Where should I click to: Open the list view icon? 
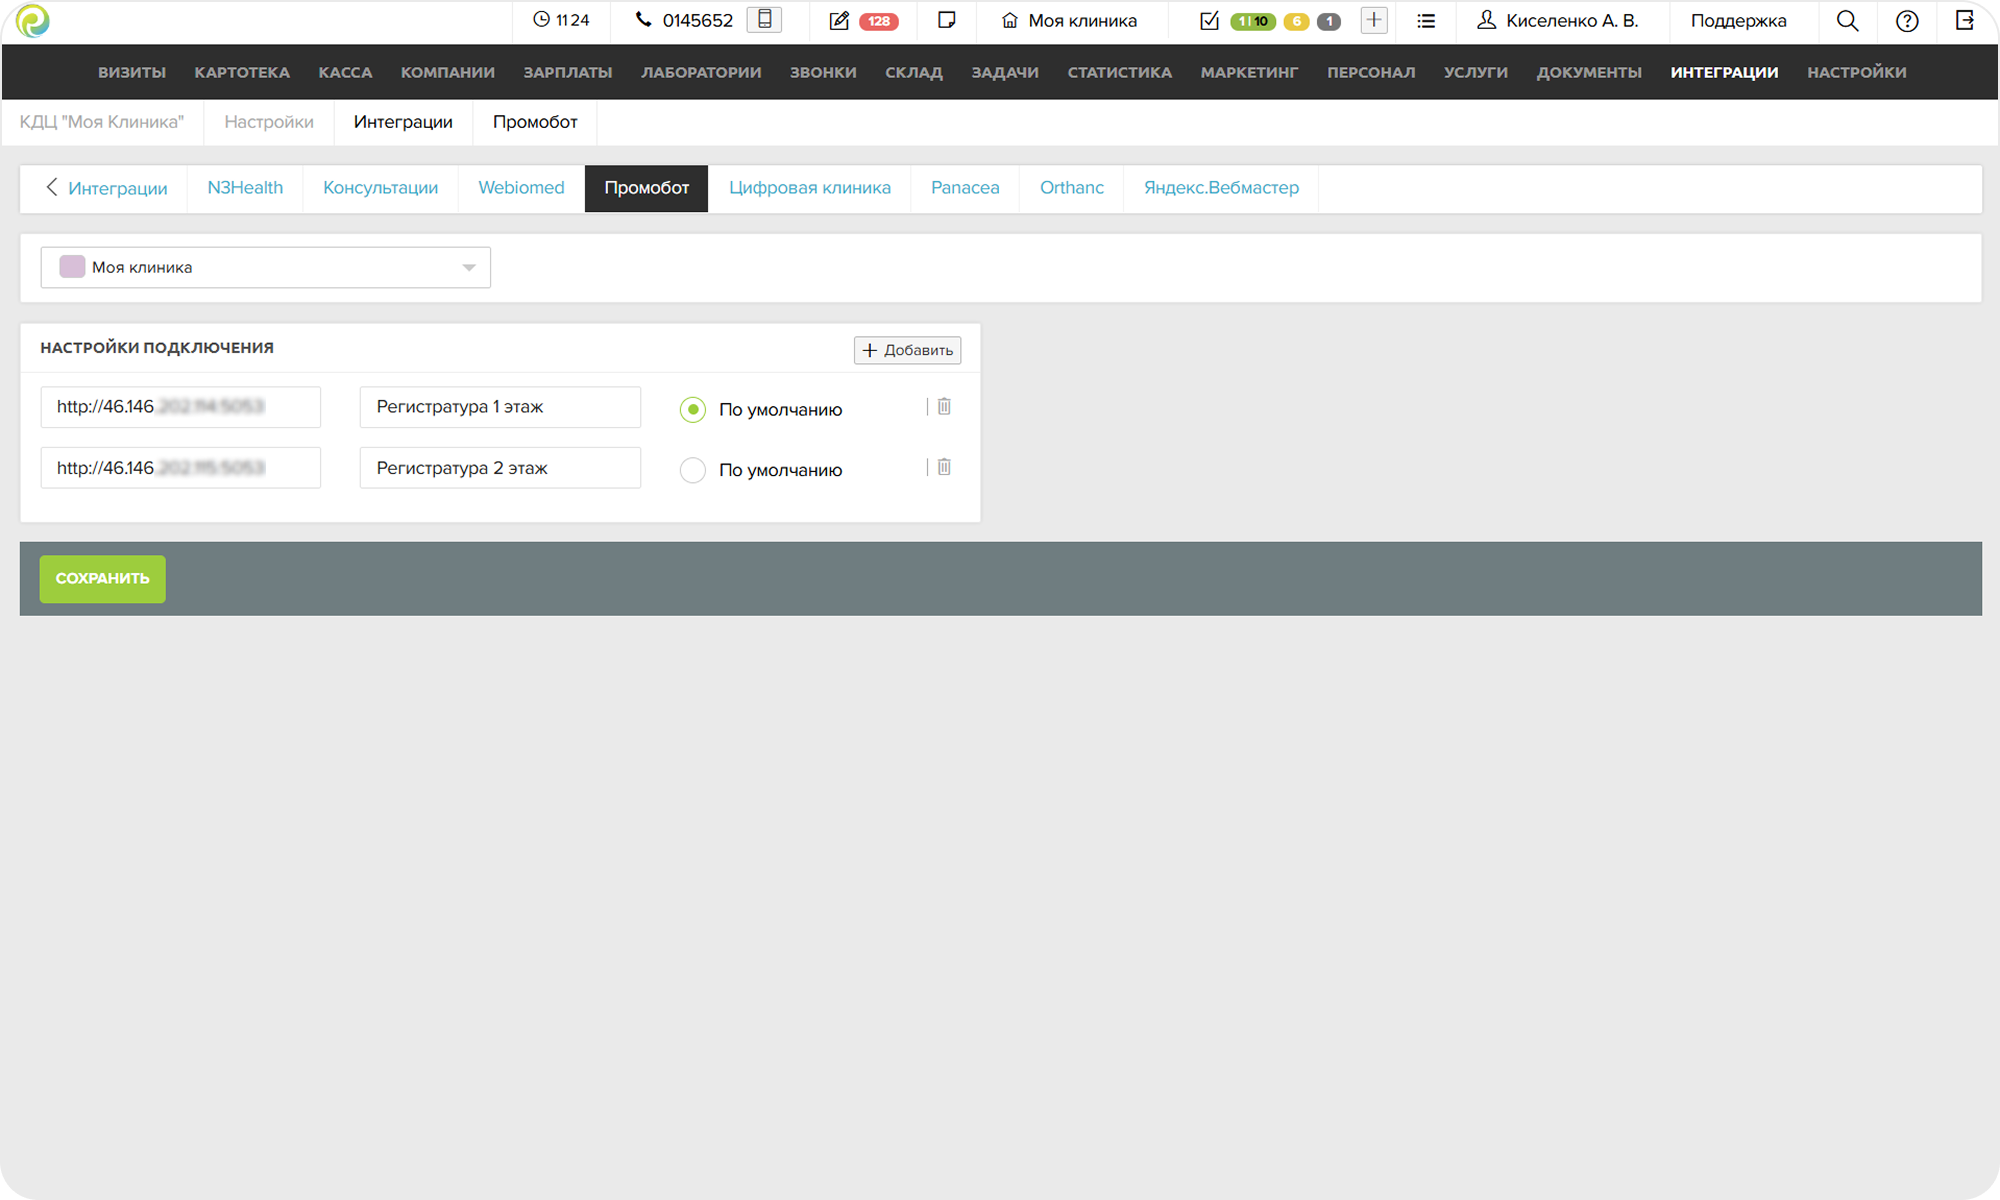[1426, 20]
